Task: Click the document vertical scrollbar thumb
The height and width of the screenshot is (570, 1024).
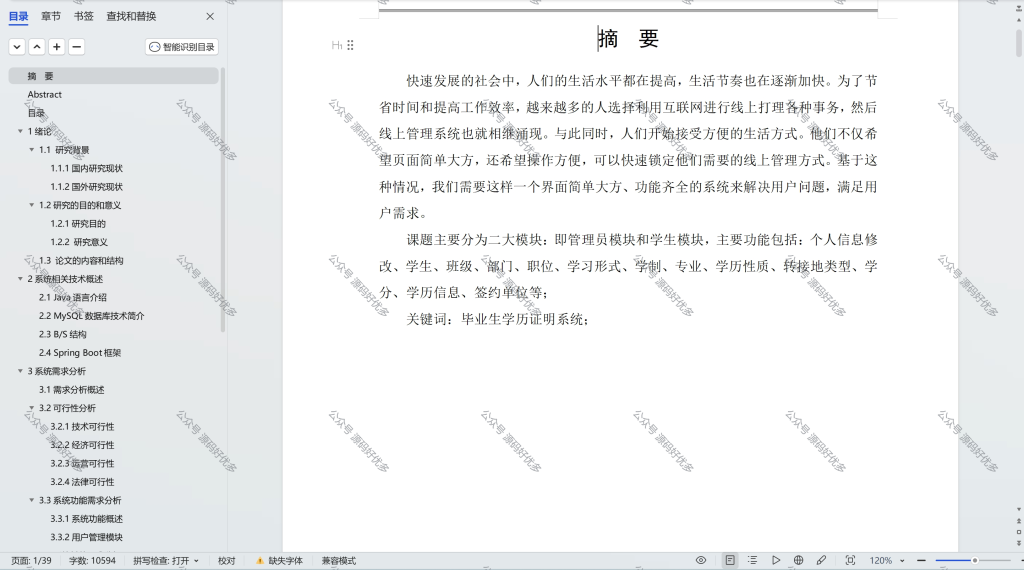Action: pyautogui.click(x=1019, y=42)
